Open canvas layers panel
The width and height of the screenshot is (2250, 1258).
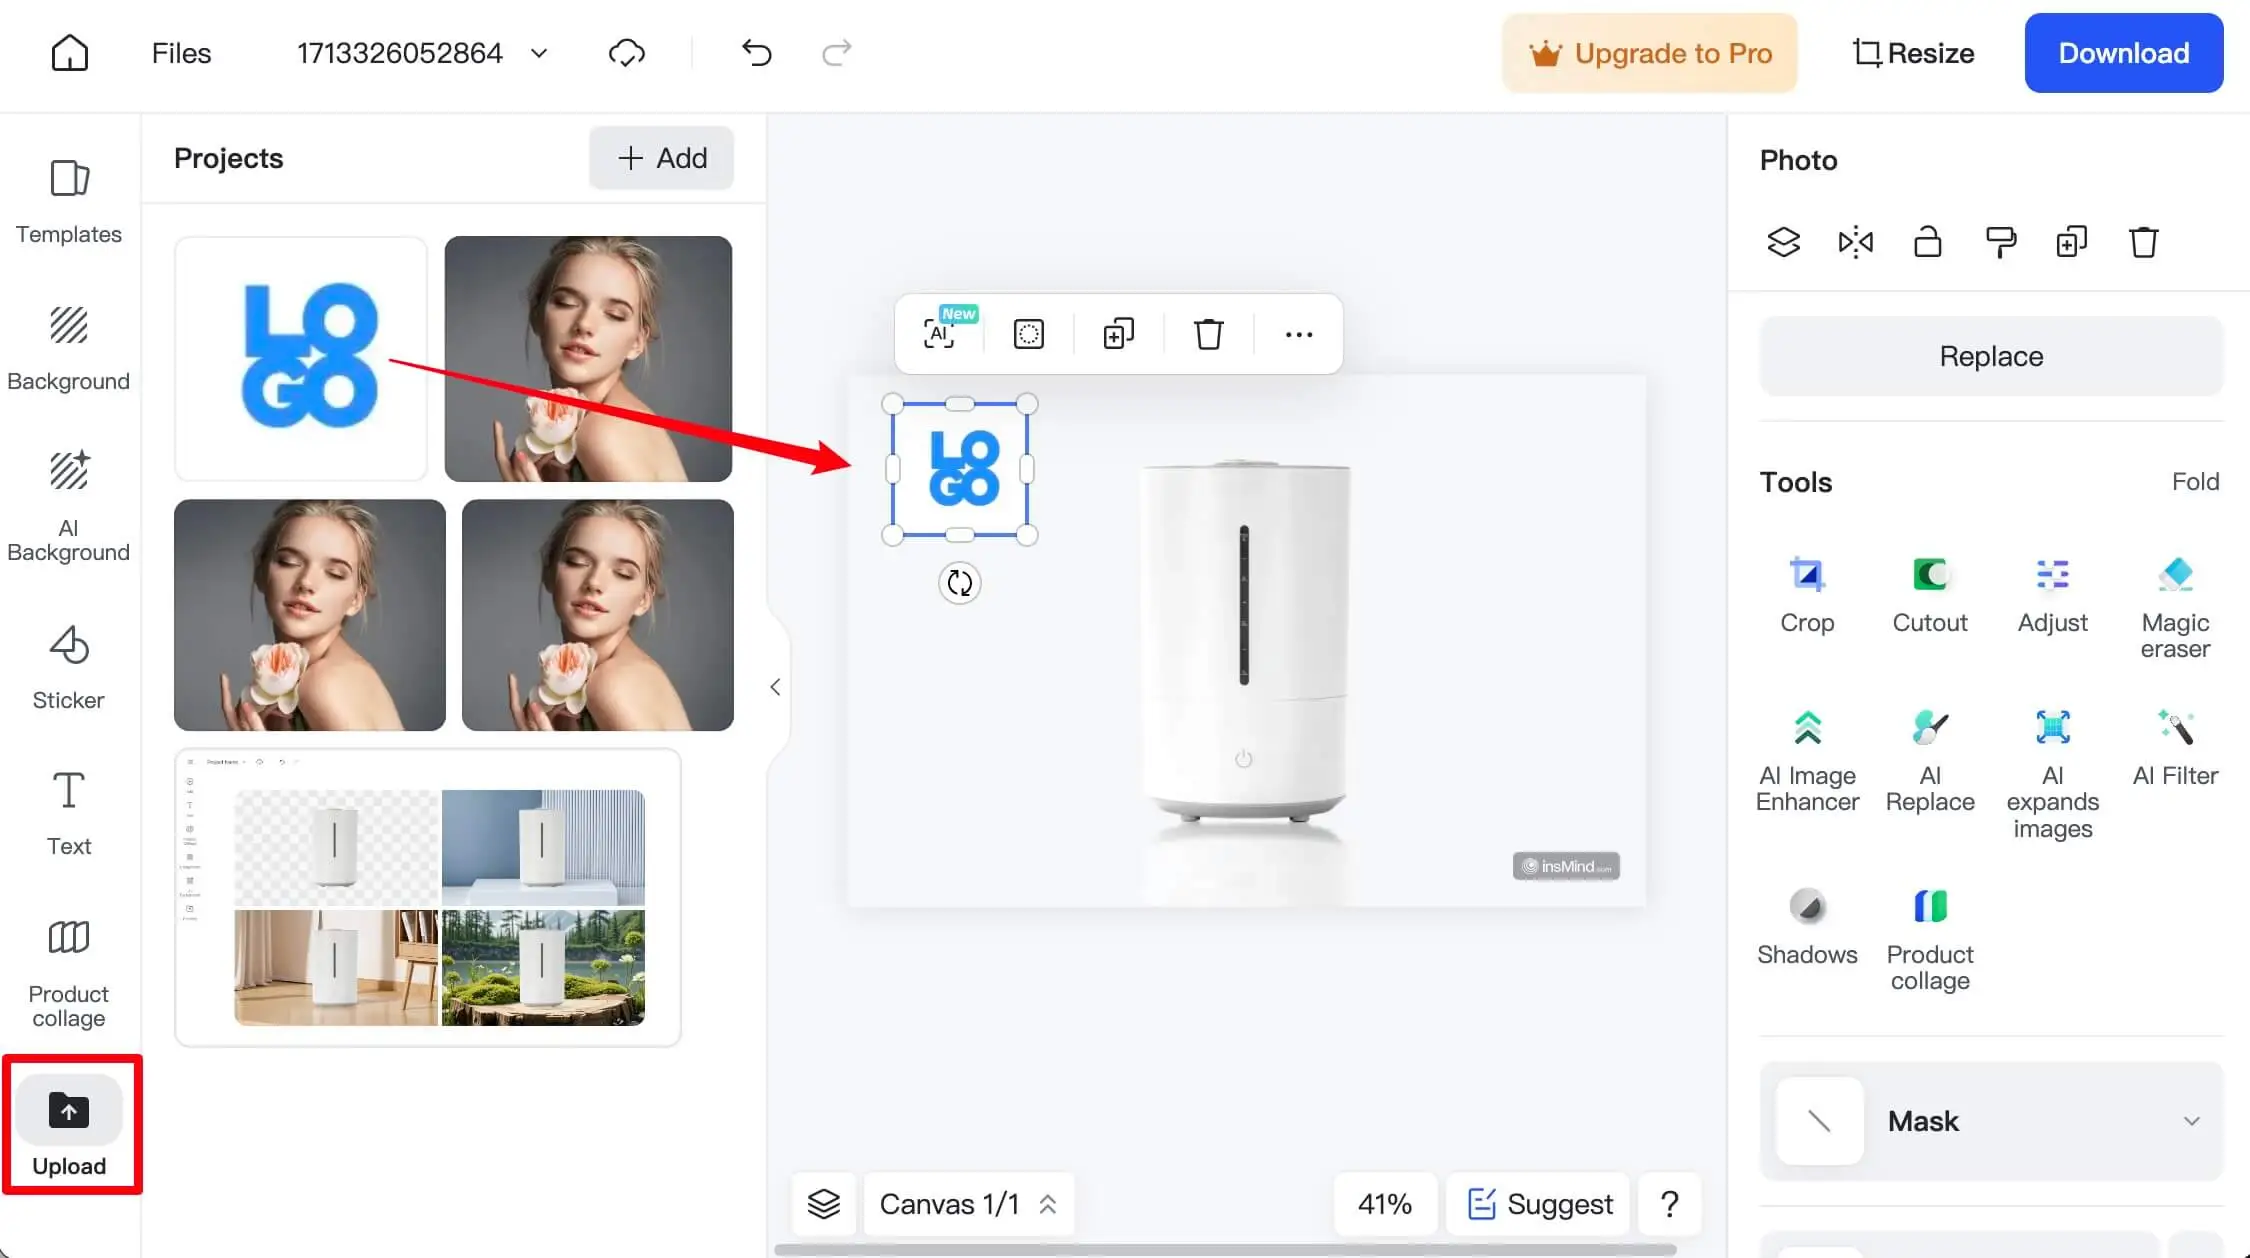click(822, 1204)
